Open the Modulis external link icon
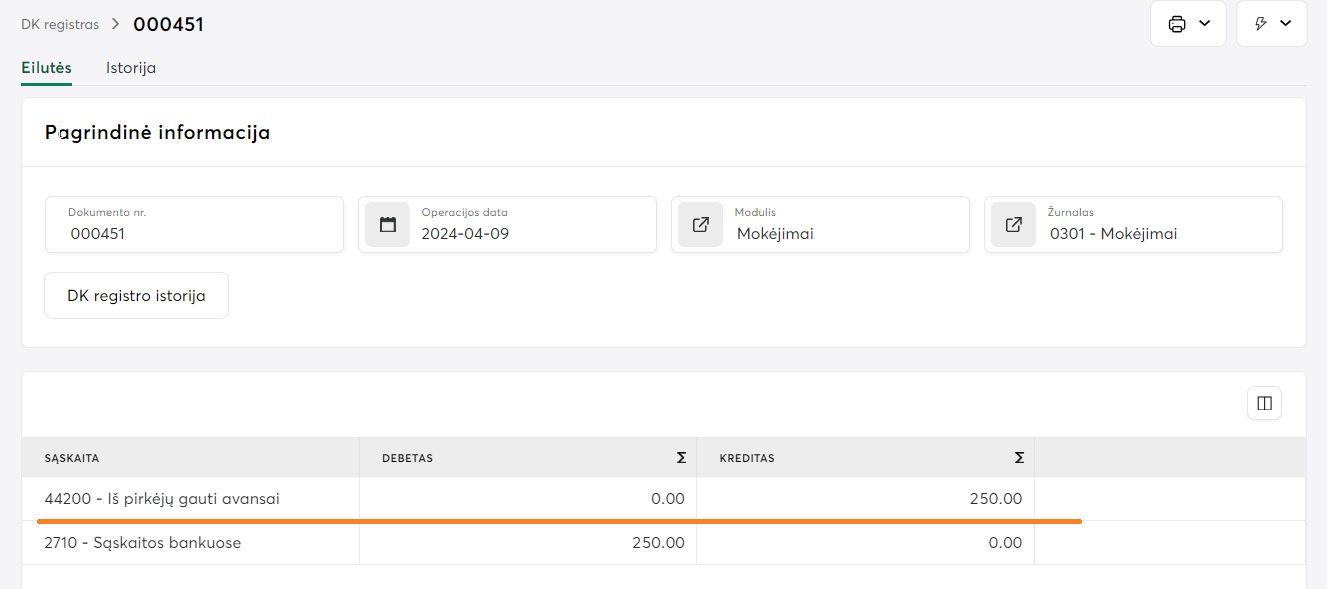This screenshot has height=589, width=1327. click(x=700, y=224)
